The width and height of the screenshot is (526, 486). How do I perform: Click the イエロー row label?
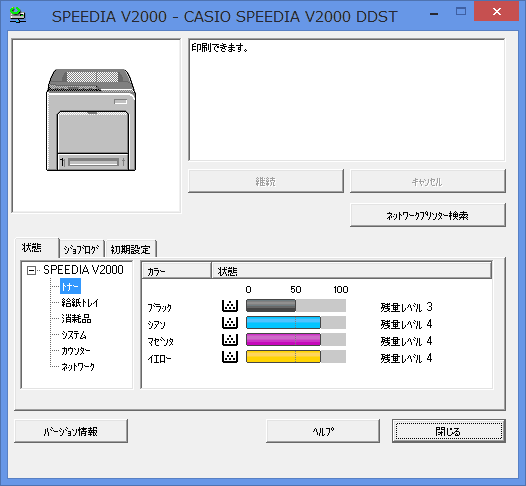159,359
